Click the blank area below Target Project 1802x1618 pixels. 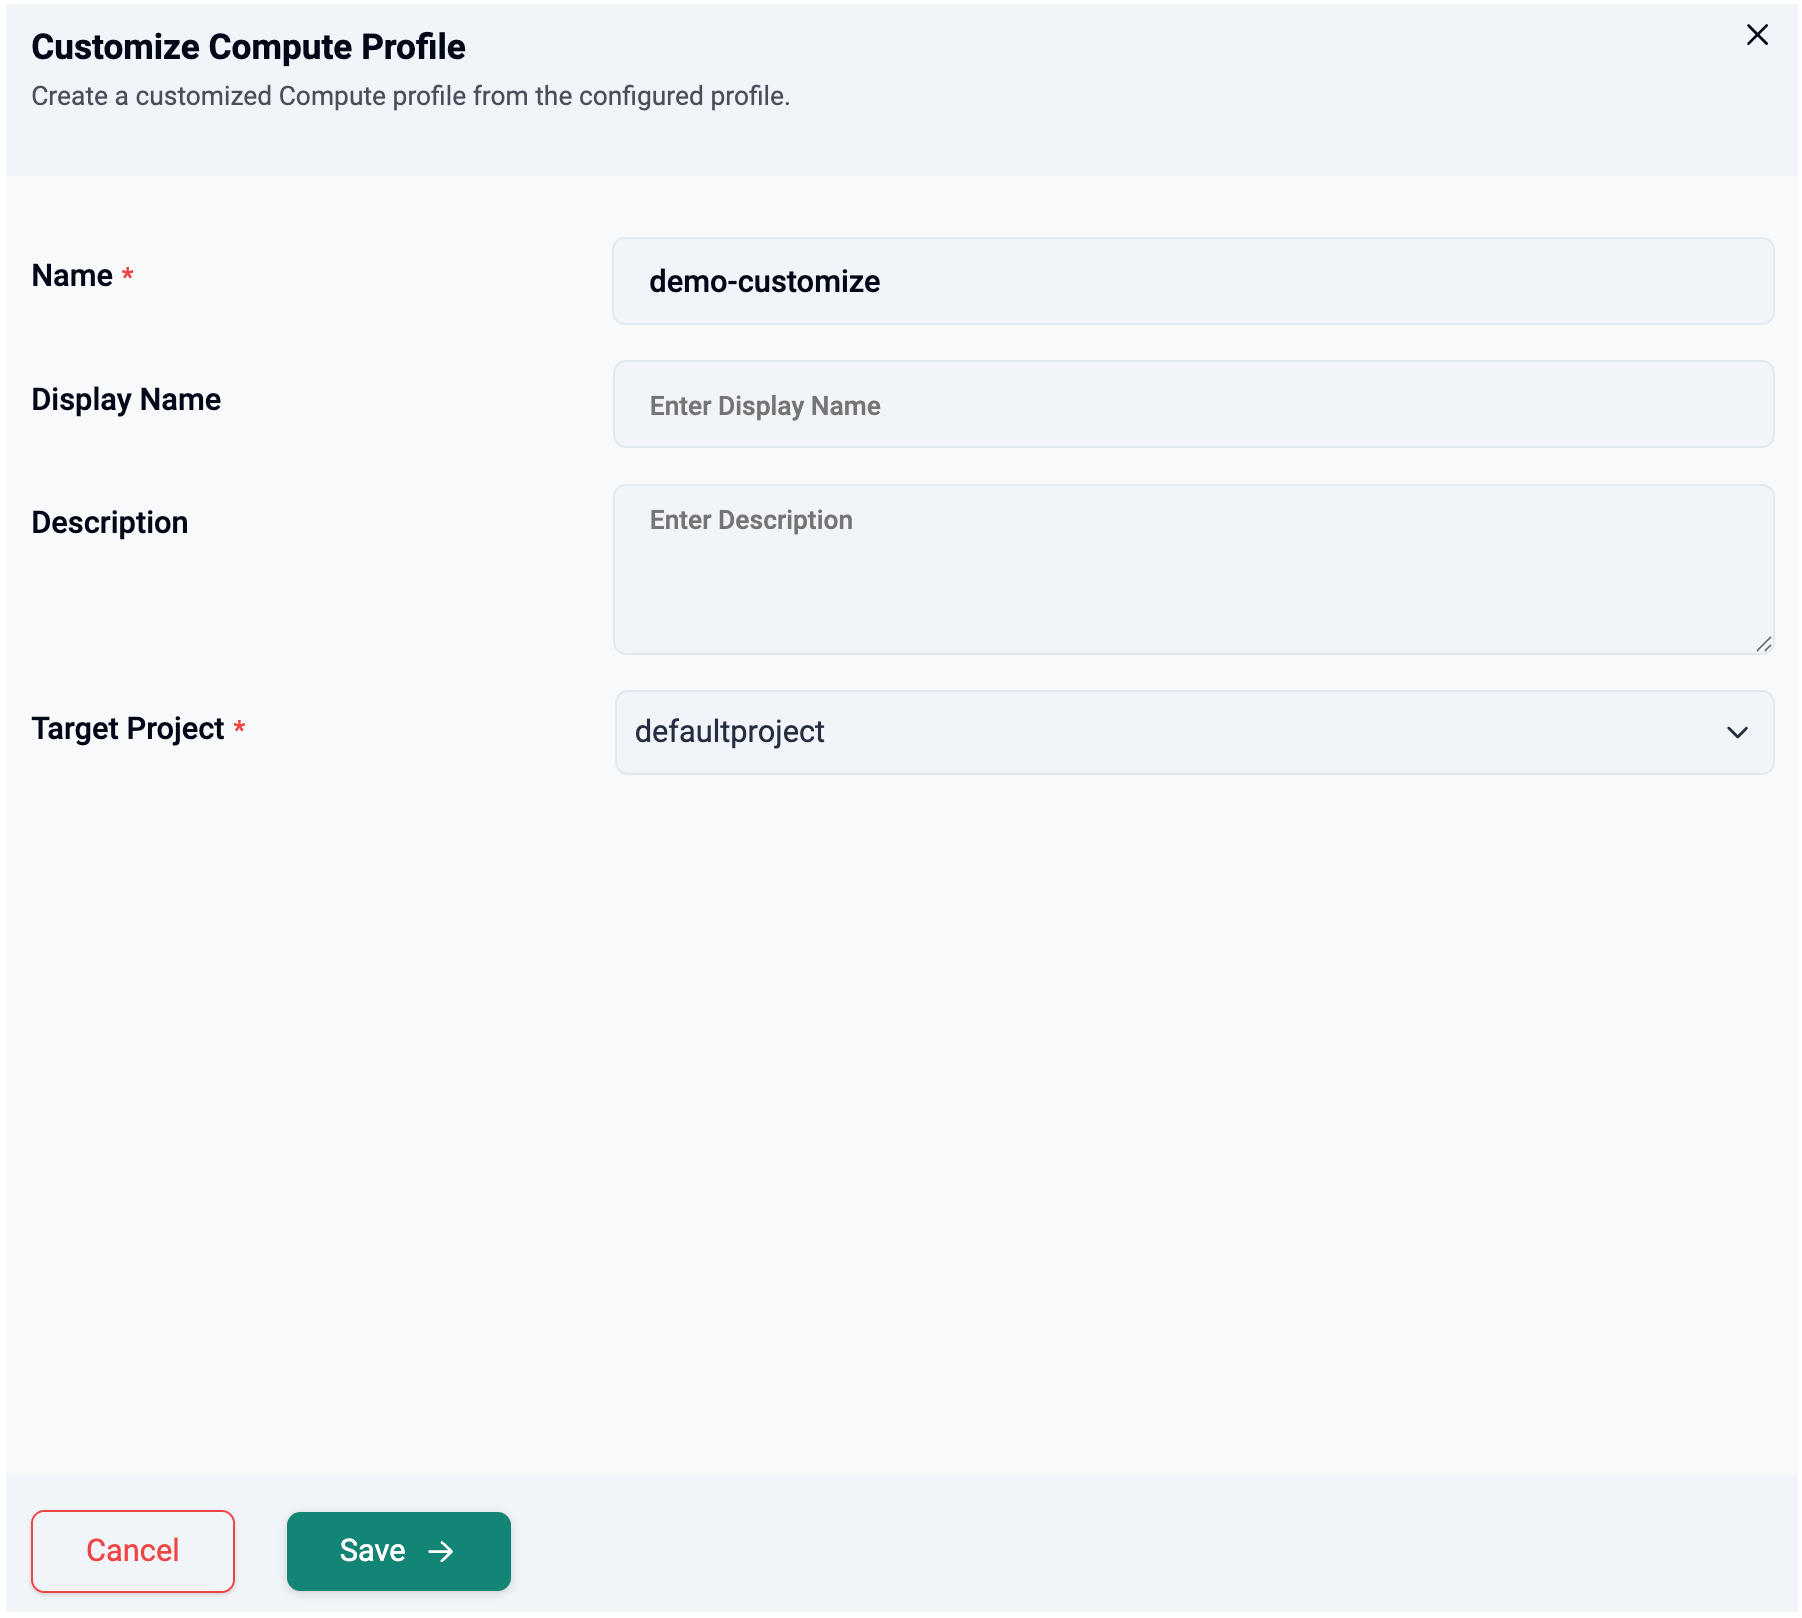900,1100
